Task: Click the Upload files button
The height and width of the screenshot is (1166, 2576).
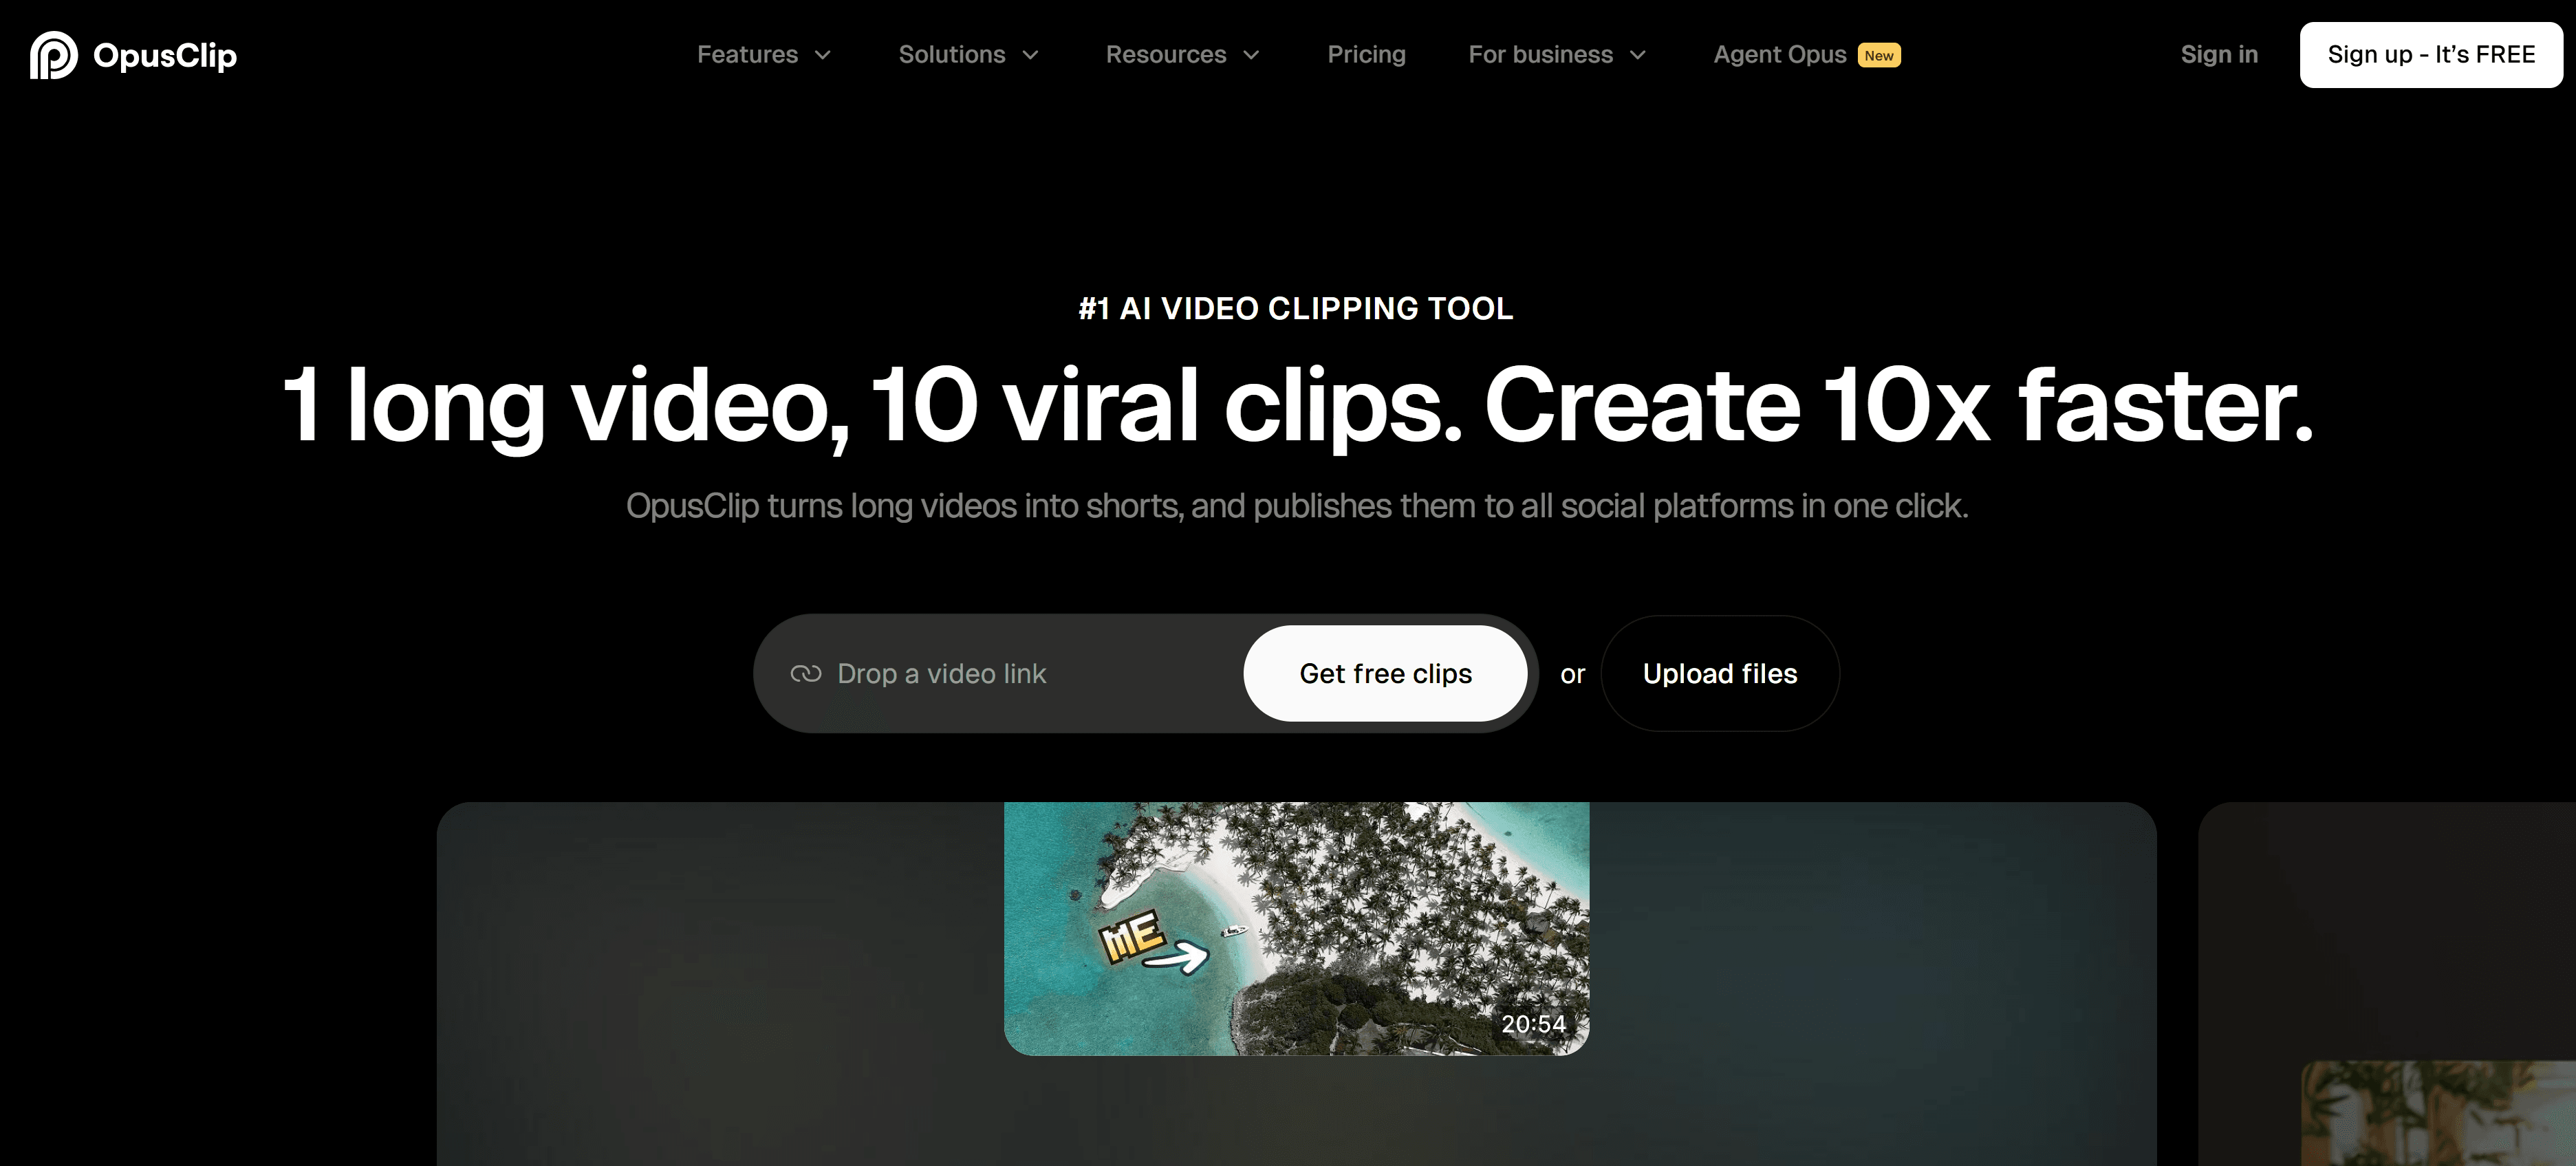Action: pyautogui.click(x=1719, y=673)
